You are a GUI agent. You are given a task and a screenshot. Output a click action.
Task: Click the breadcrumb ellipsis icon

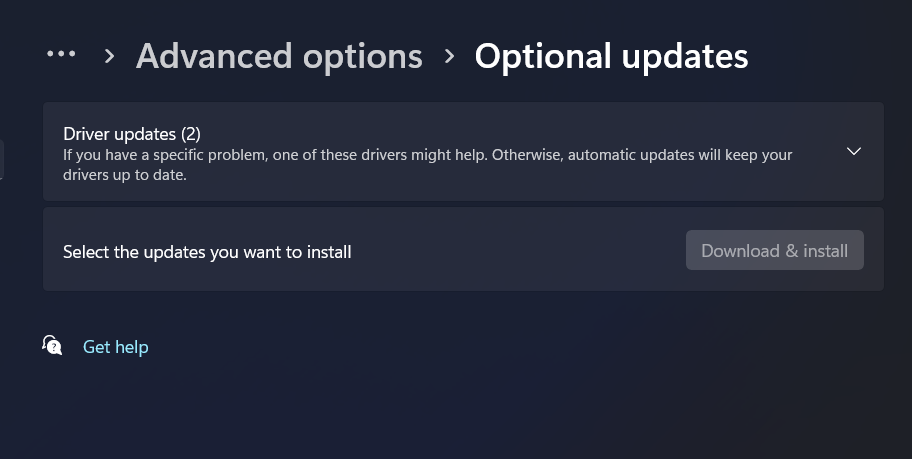61,55
